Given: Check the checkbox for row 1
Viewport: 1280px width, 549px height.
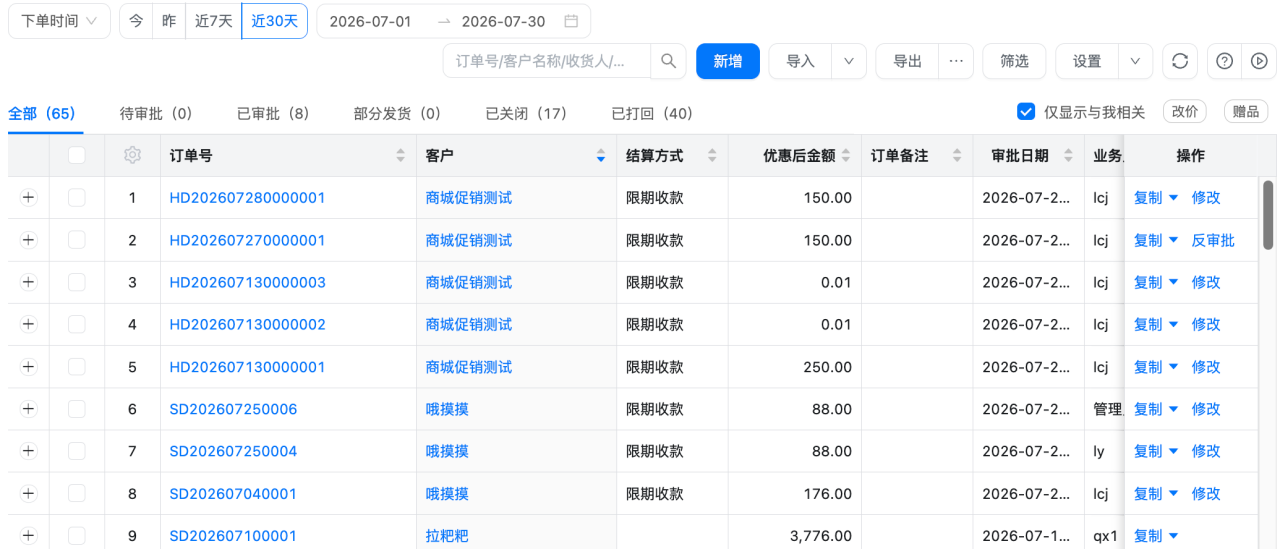Looking at the screenshot, I should [77, 198].
